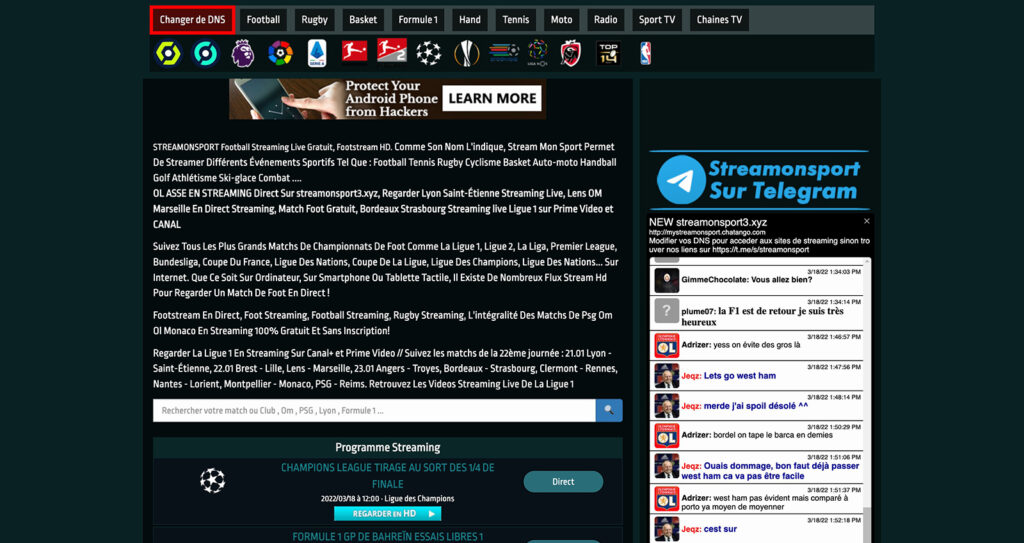Open the Moto menu item
Image resolution: width=1024 pixels, height=543 pixels.
pyautogui.click(x=561, y=20)
